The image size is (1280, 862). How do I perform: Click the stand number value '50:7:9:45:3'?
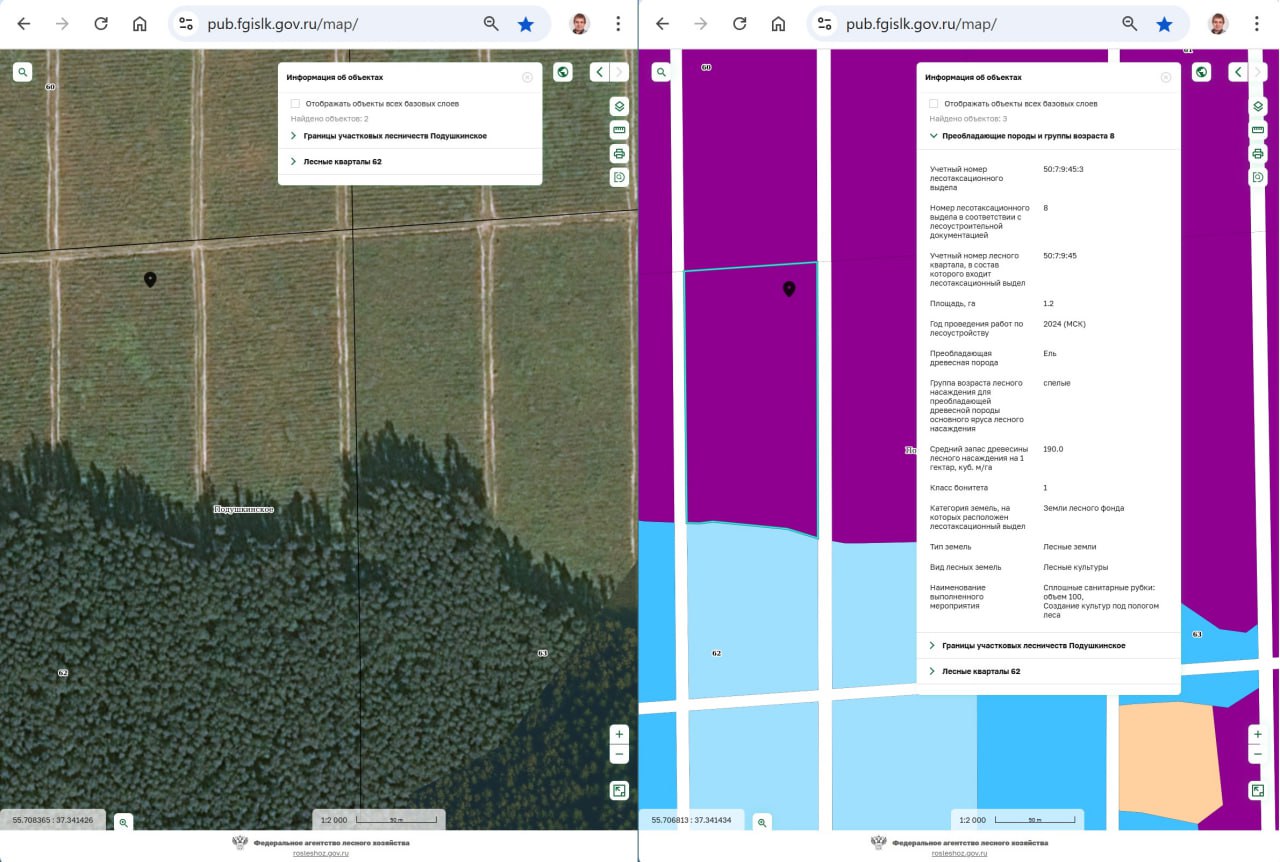click(1063, 169)
